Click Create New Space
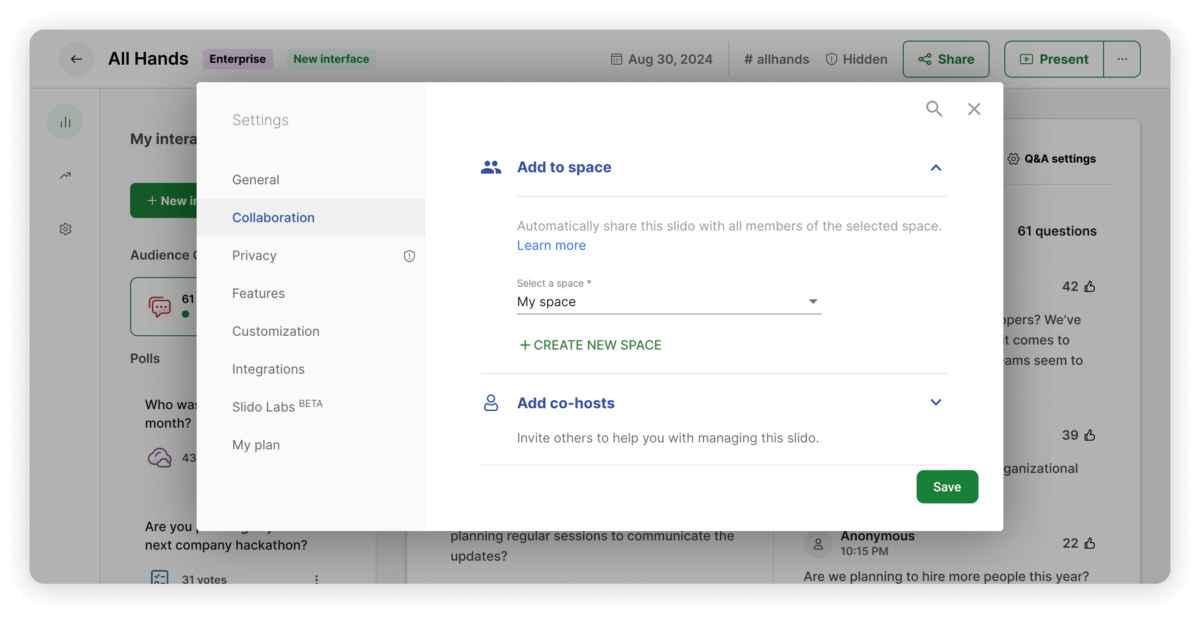 point(590,345)
